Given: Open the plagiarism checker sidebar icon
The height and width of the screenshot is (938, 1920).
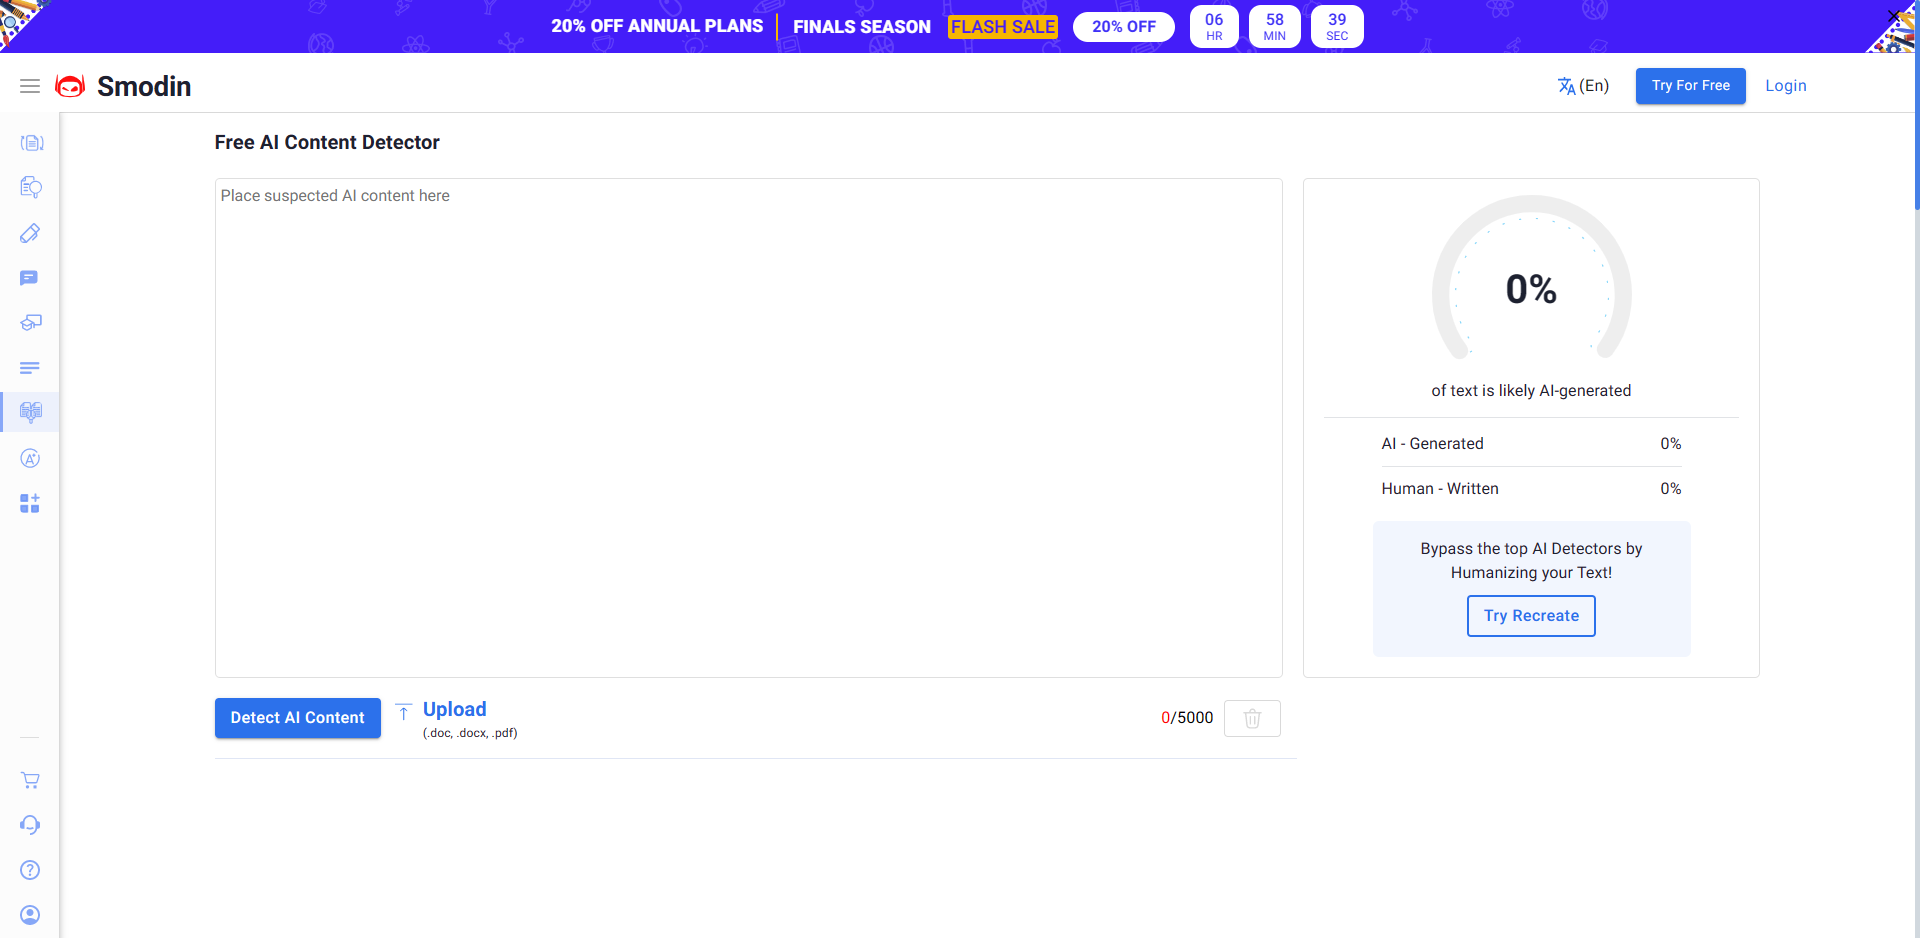Looking at the screenshot, I should [x=31, y=188].
